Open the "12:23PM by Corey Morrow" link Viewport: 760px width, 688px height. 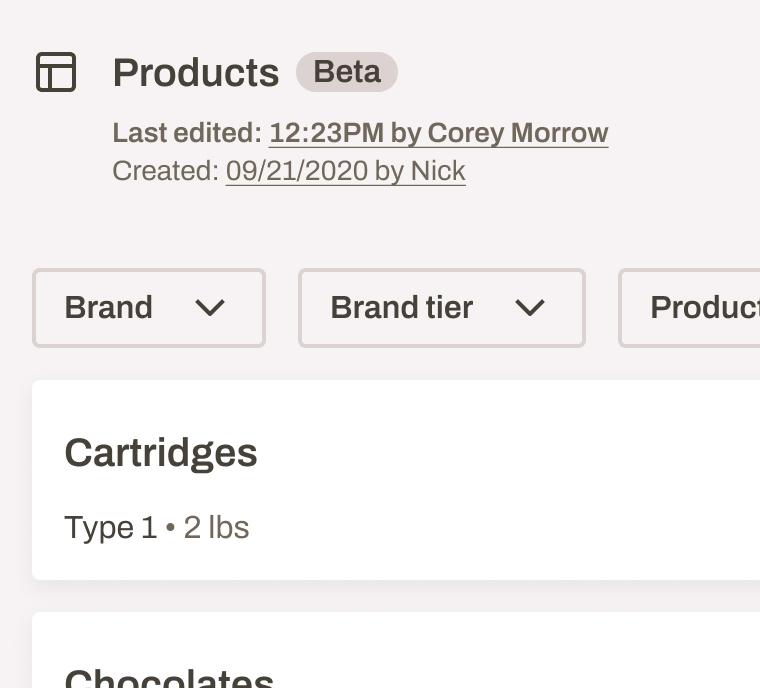pos(438,133)
